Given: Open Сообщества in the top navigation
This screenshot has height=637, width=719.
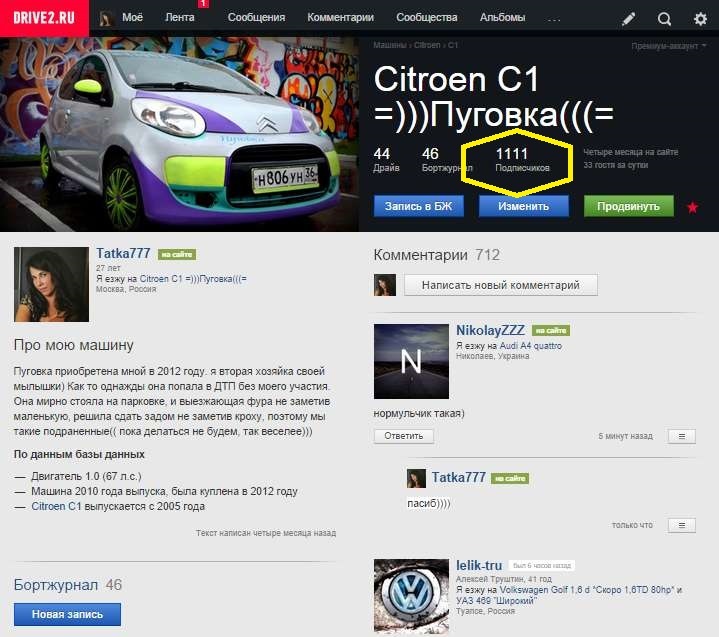Looking at the screenshot, I should coord(426,17).
